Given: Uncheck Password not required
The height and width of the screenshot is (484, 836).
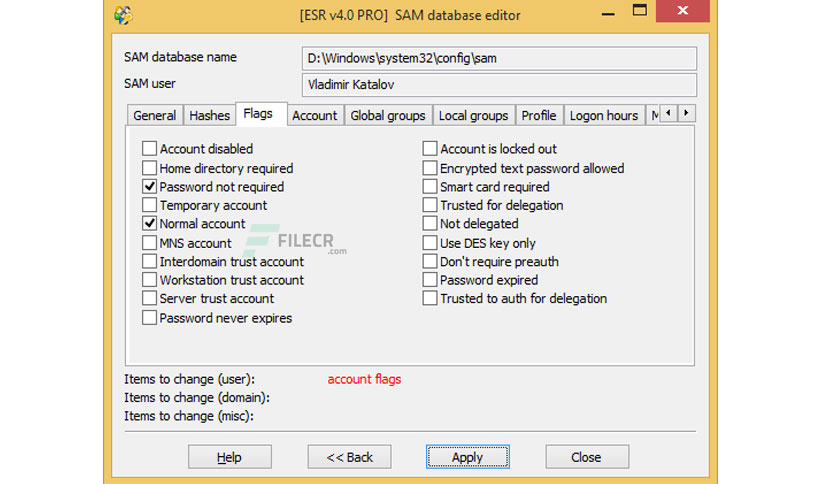Looking at the screenshot, I should [149, 187].
